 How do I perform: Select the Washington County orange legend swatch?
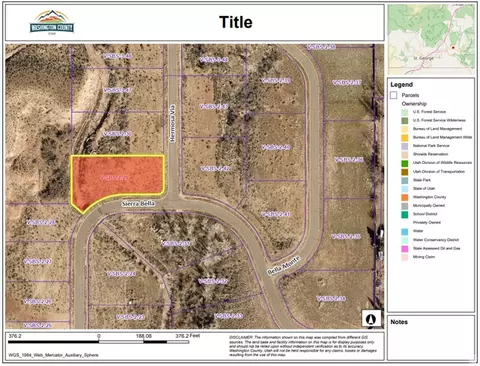[x=405, y=197]
